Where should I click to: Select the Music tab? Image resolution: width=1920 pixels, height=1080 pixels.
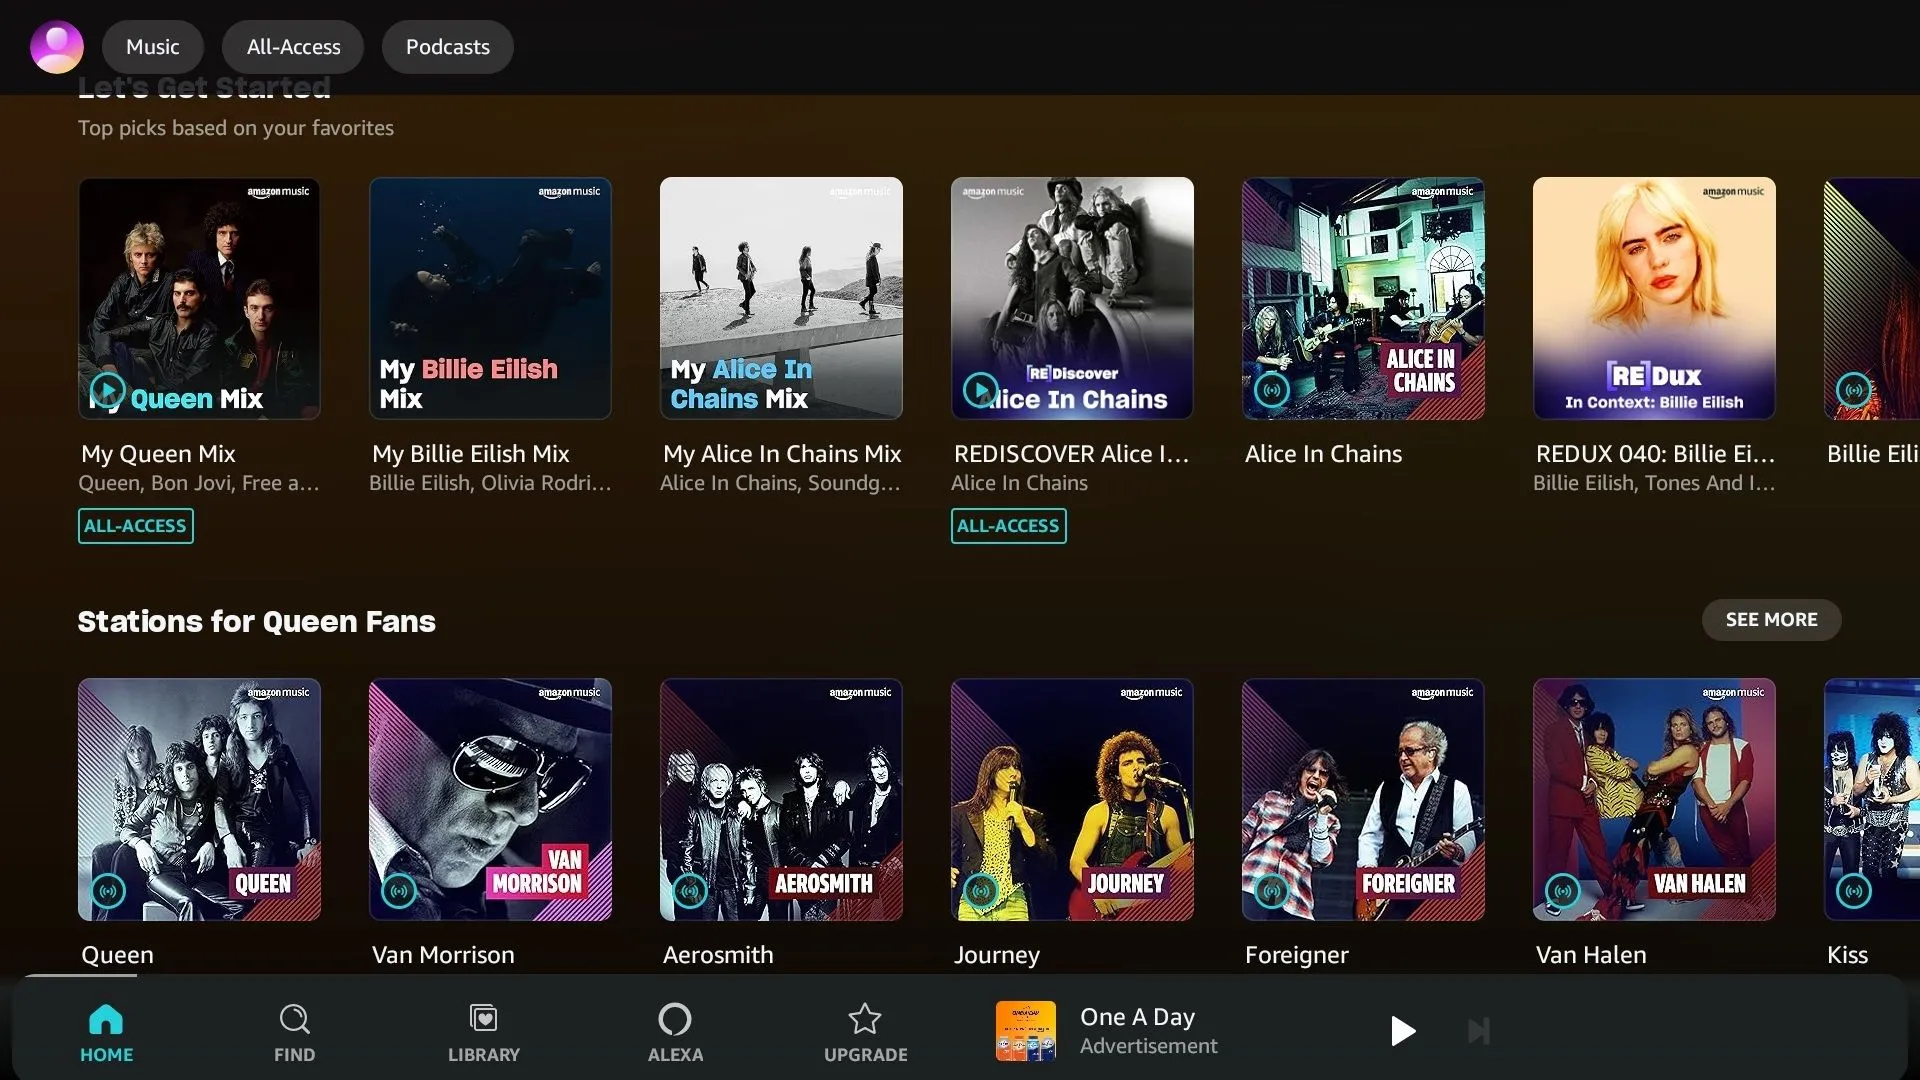[x=153, y=47]
